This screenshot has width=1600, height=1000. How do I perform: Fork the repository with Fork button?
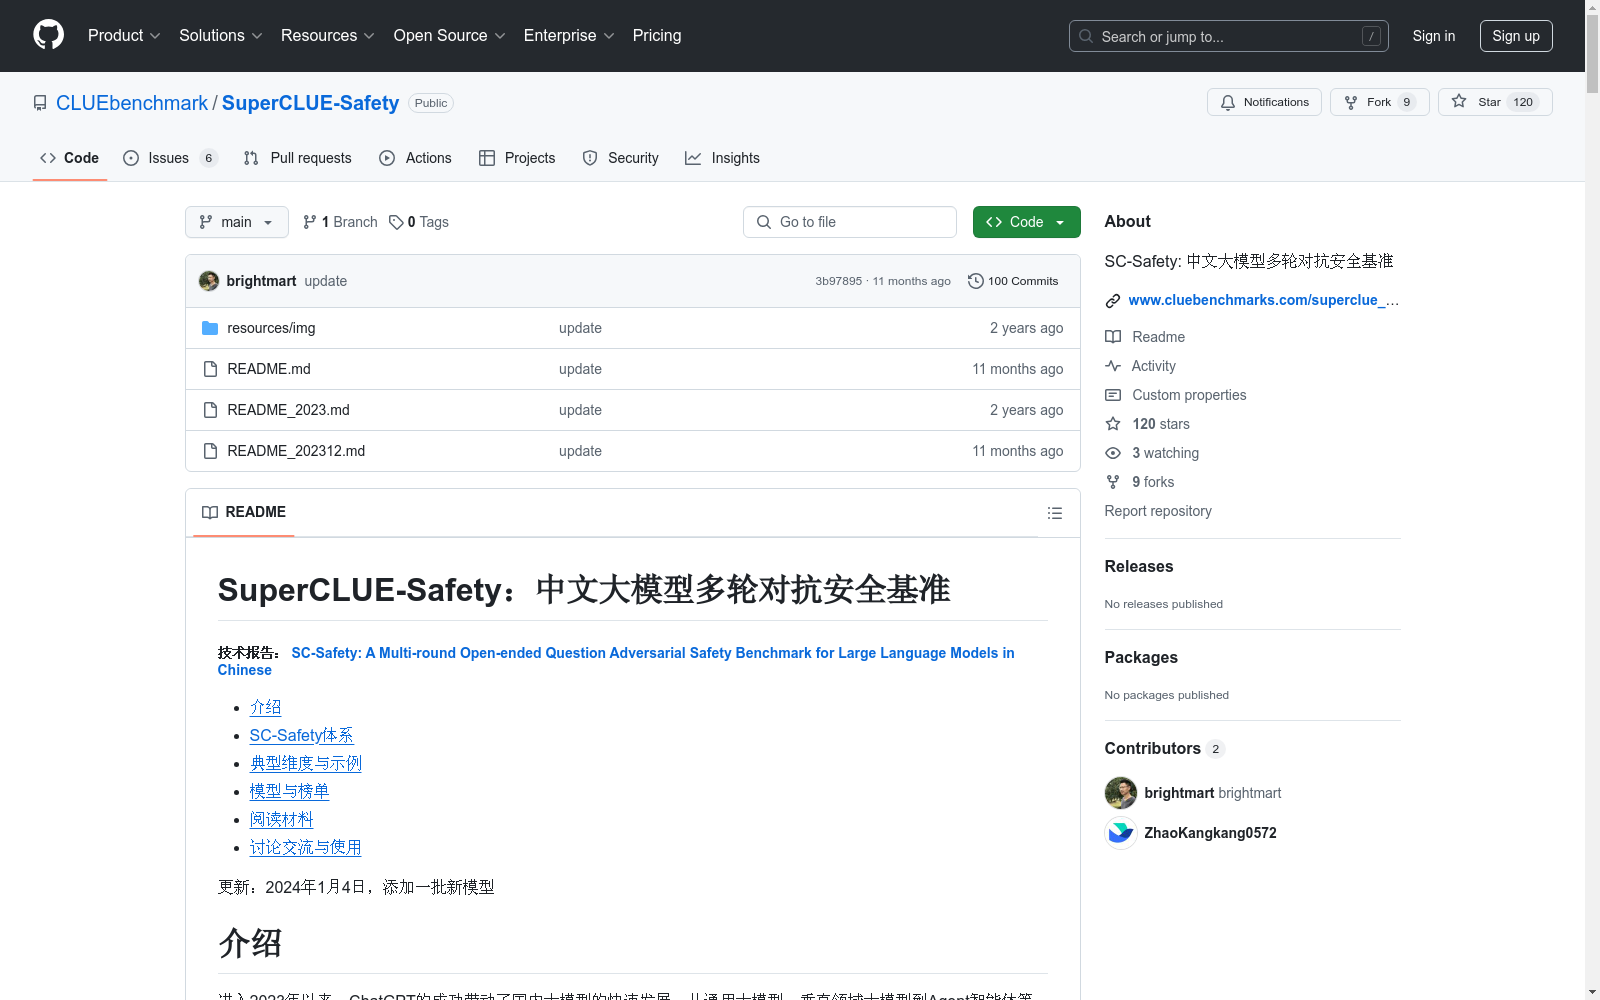click(x=1379, y=102)
